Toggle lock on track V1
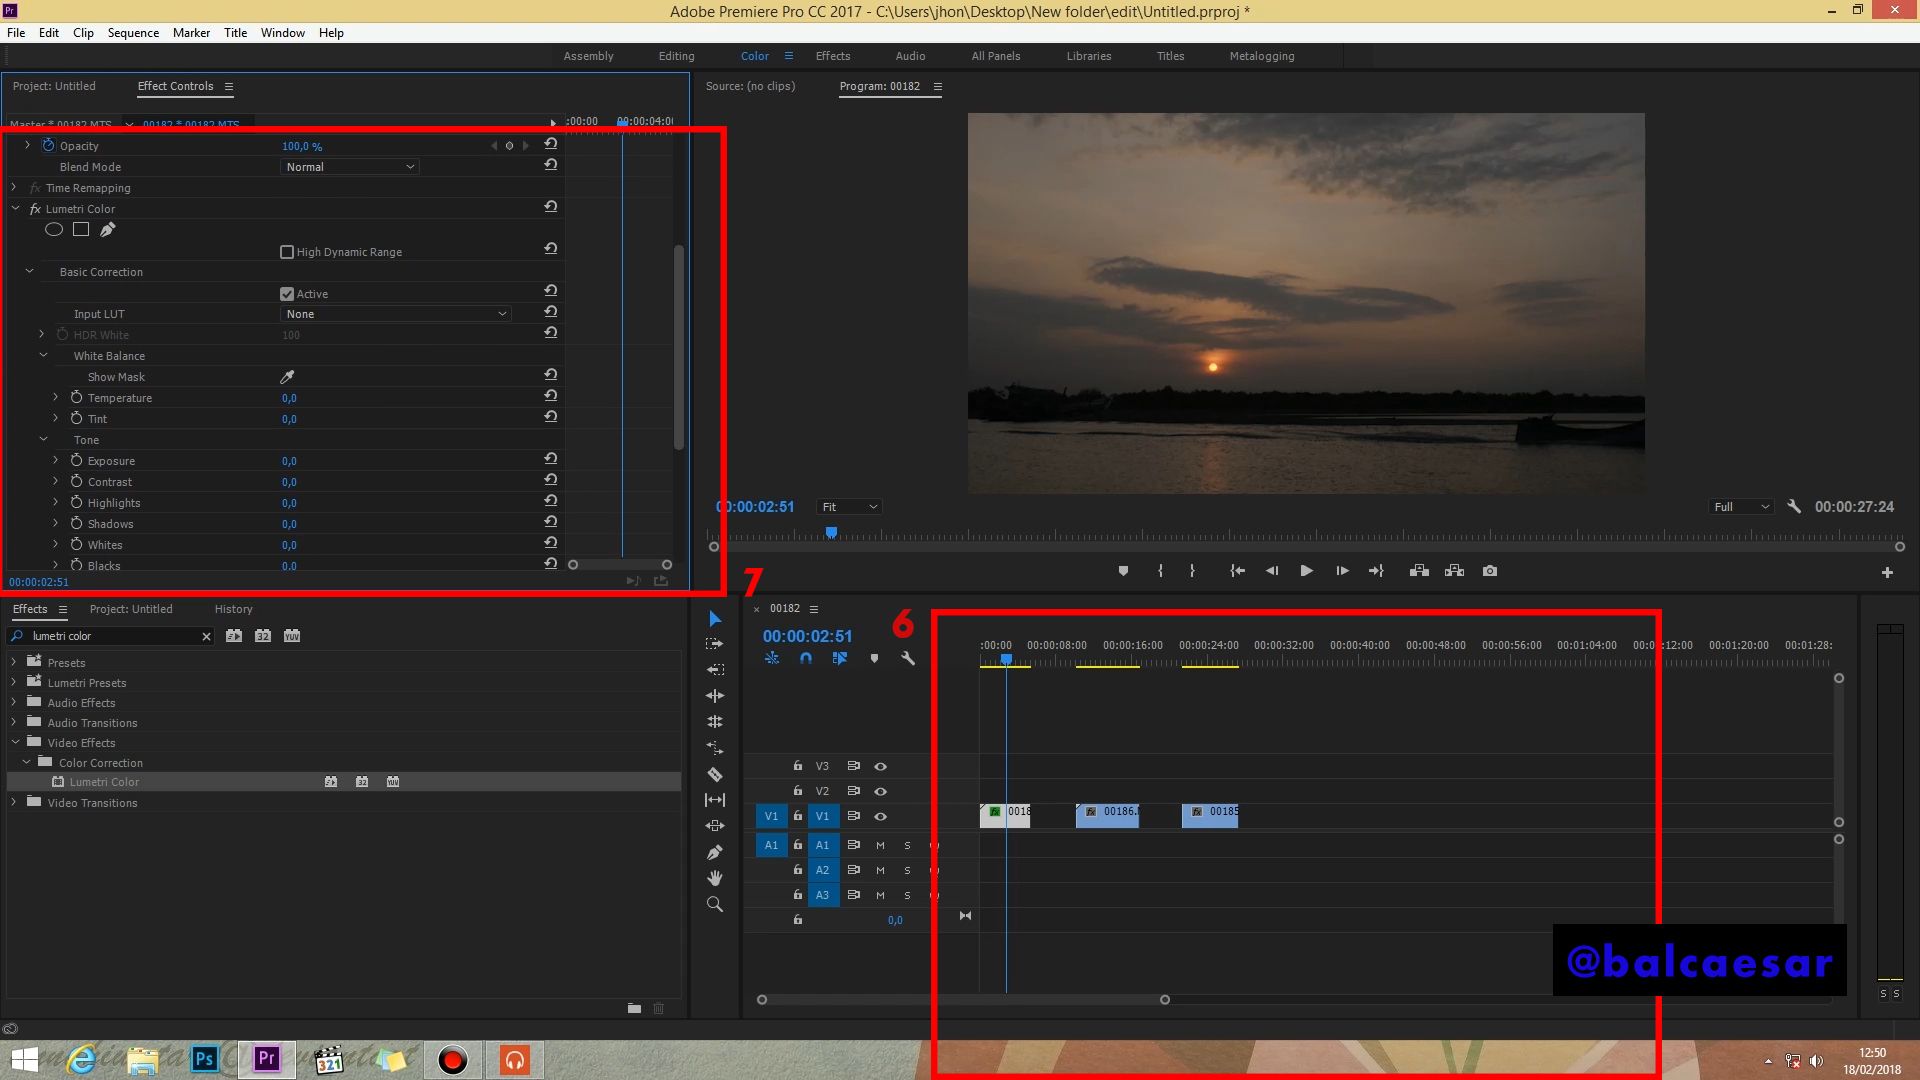The width and height of the screenshot is (1920, 1080). coord(797,816)
